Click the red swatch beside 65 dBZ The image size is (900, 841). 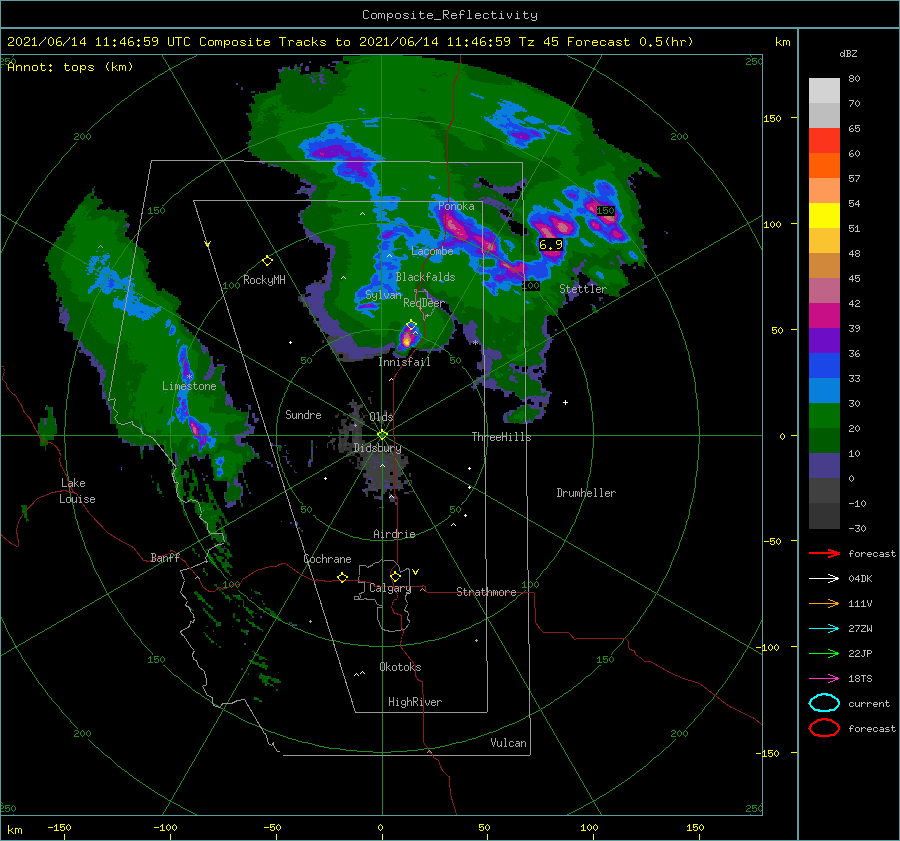(824, 140)
